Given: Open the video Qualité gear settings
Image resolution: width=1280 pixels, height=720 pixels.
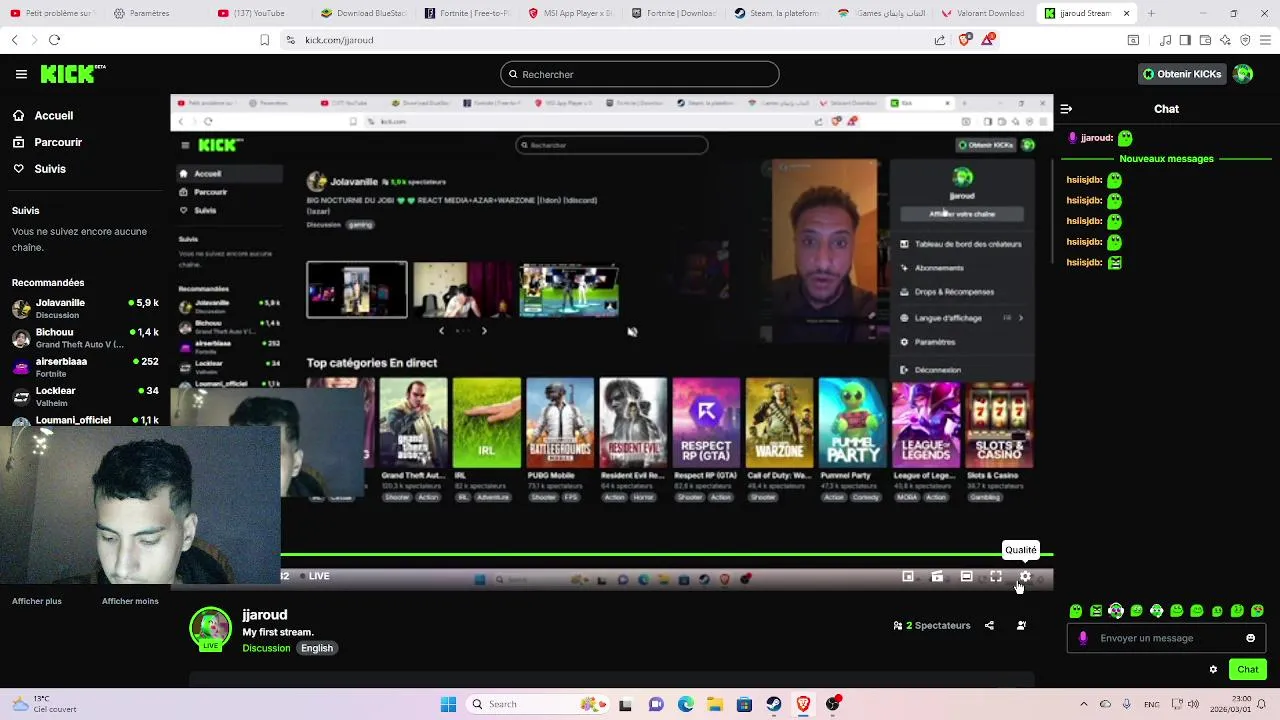Looking at the screenshot, I should (x=1025, y=577).
